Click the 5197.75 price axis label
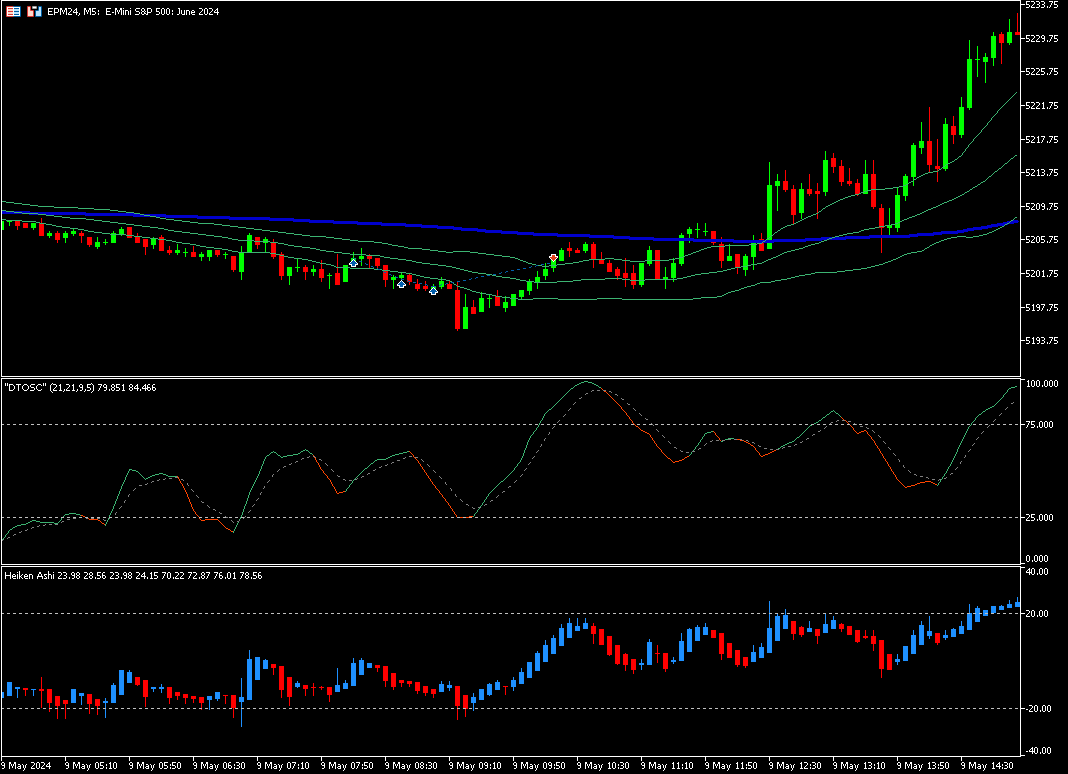 [1041, 307]
